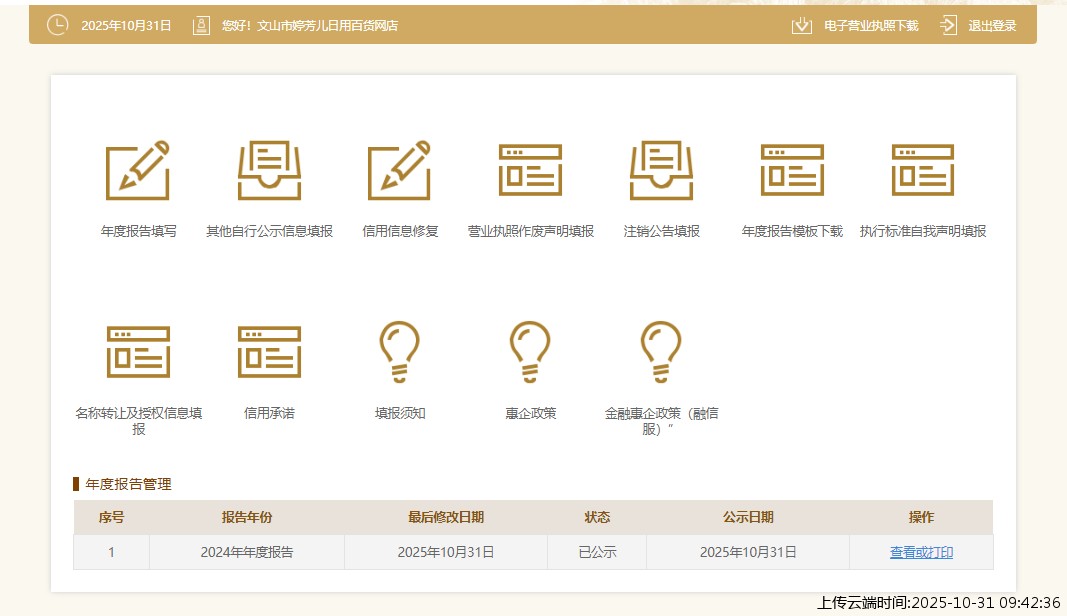Click the 电子营业执照下载 link

pyautogui.click(x=870, y=26)
